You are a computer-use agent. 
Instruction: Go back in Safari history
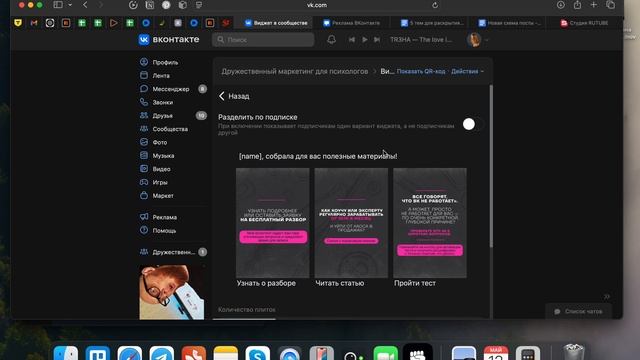click(x=85, y=5)
